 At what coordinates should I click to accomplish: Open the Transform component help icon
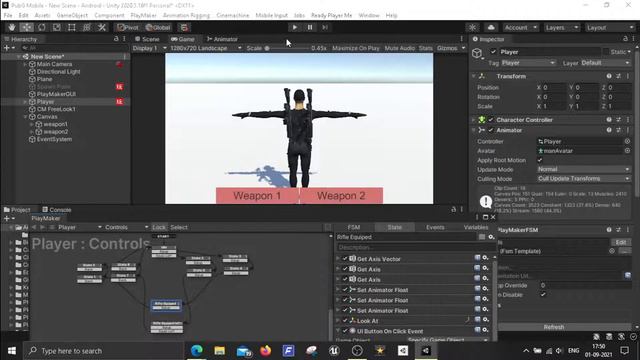click(609, 76)
